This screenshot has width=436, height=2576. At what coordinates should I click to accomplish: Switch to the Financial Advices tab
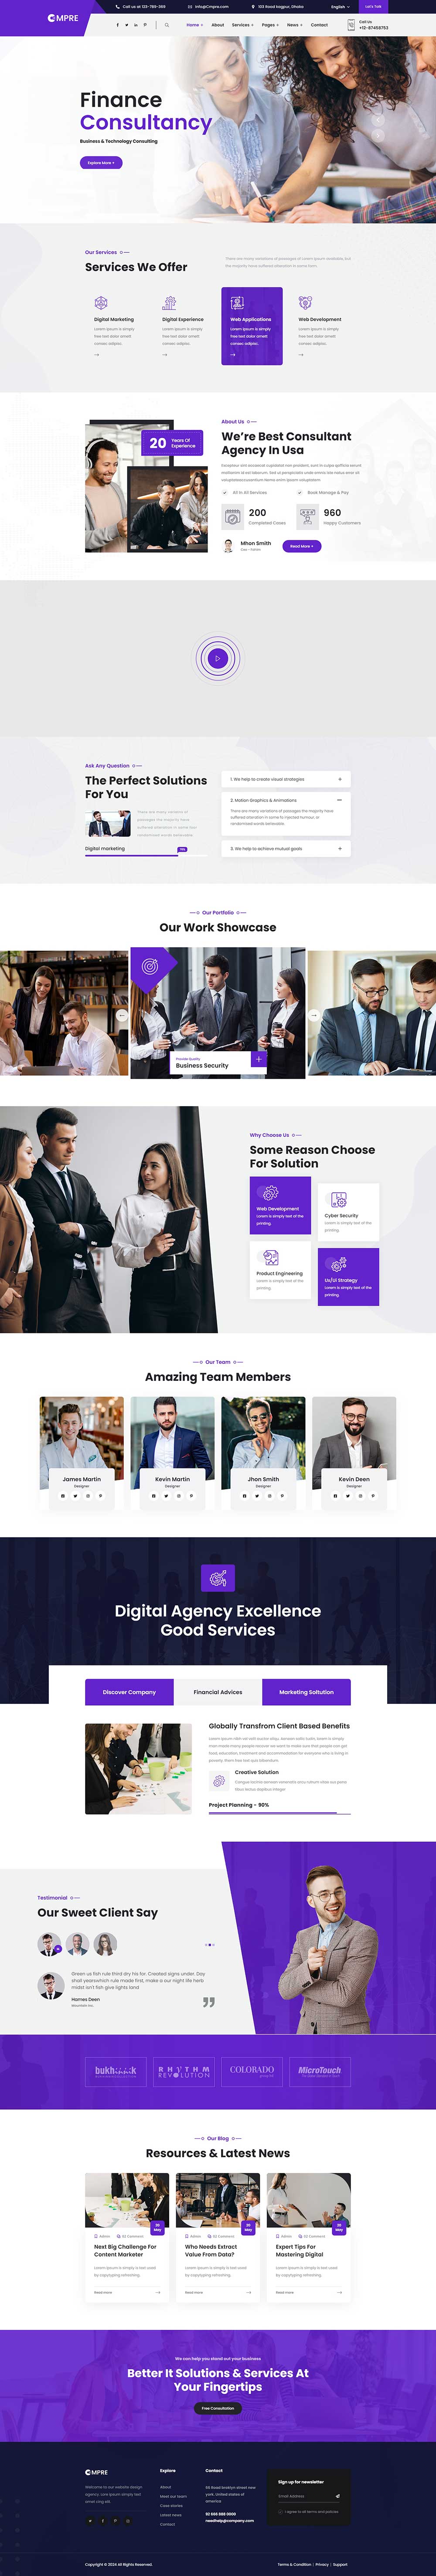[x=218, y=1692]
